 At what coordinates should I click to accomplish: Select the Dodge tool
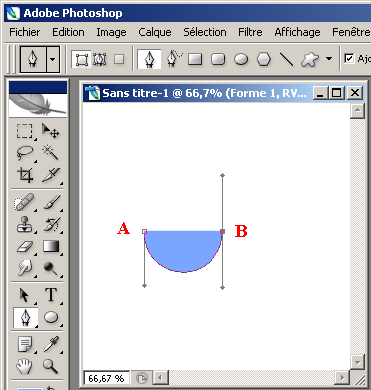coord(51,268)
